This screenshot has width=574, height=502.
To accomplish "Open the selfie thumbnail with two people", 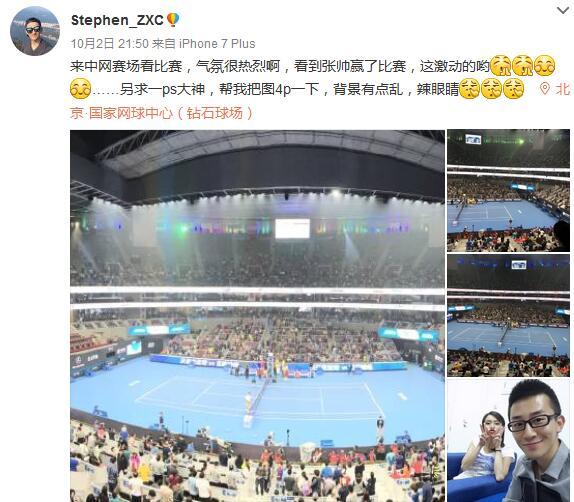I will [x=508, y=441].
